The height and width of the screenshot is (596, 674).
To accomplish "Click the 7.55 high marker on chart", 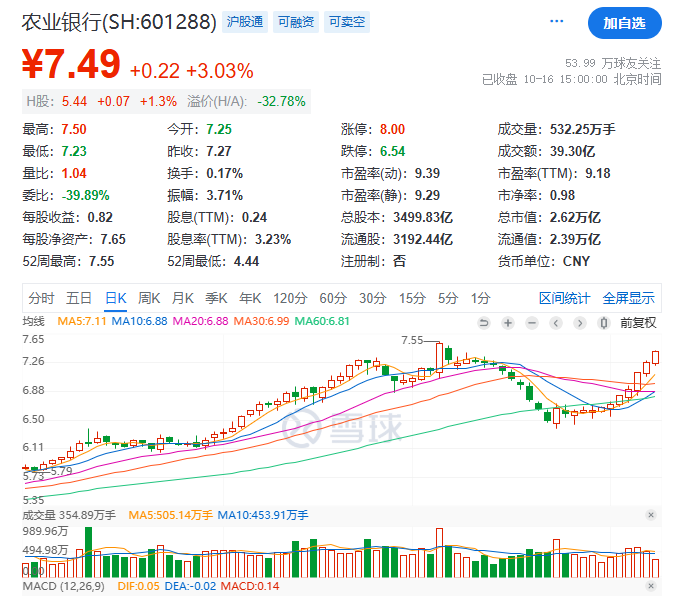I will pos(412,340).
